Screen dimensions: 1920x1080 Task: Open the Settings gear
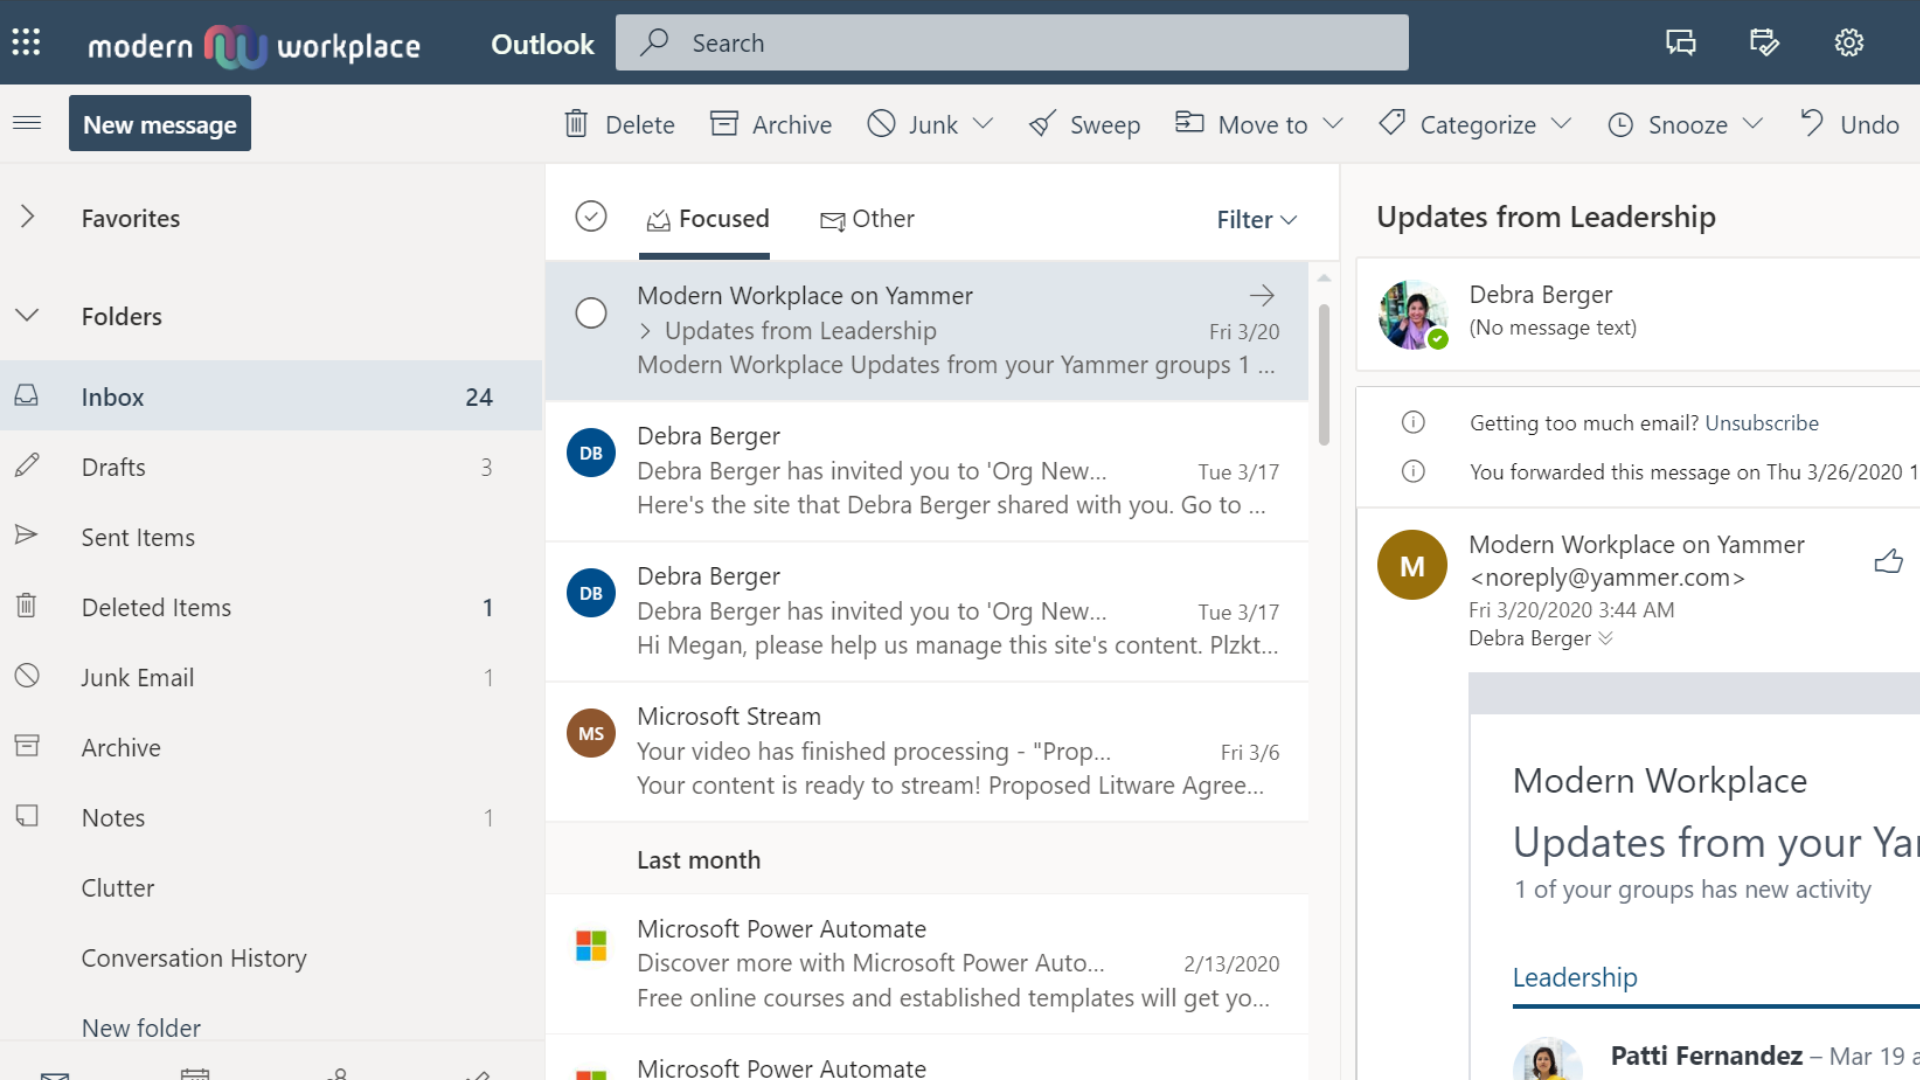[1848, 42]
